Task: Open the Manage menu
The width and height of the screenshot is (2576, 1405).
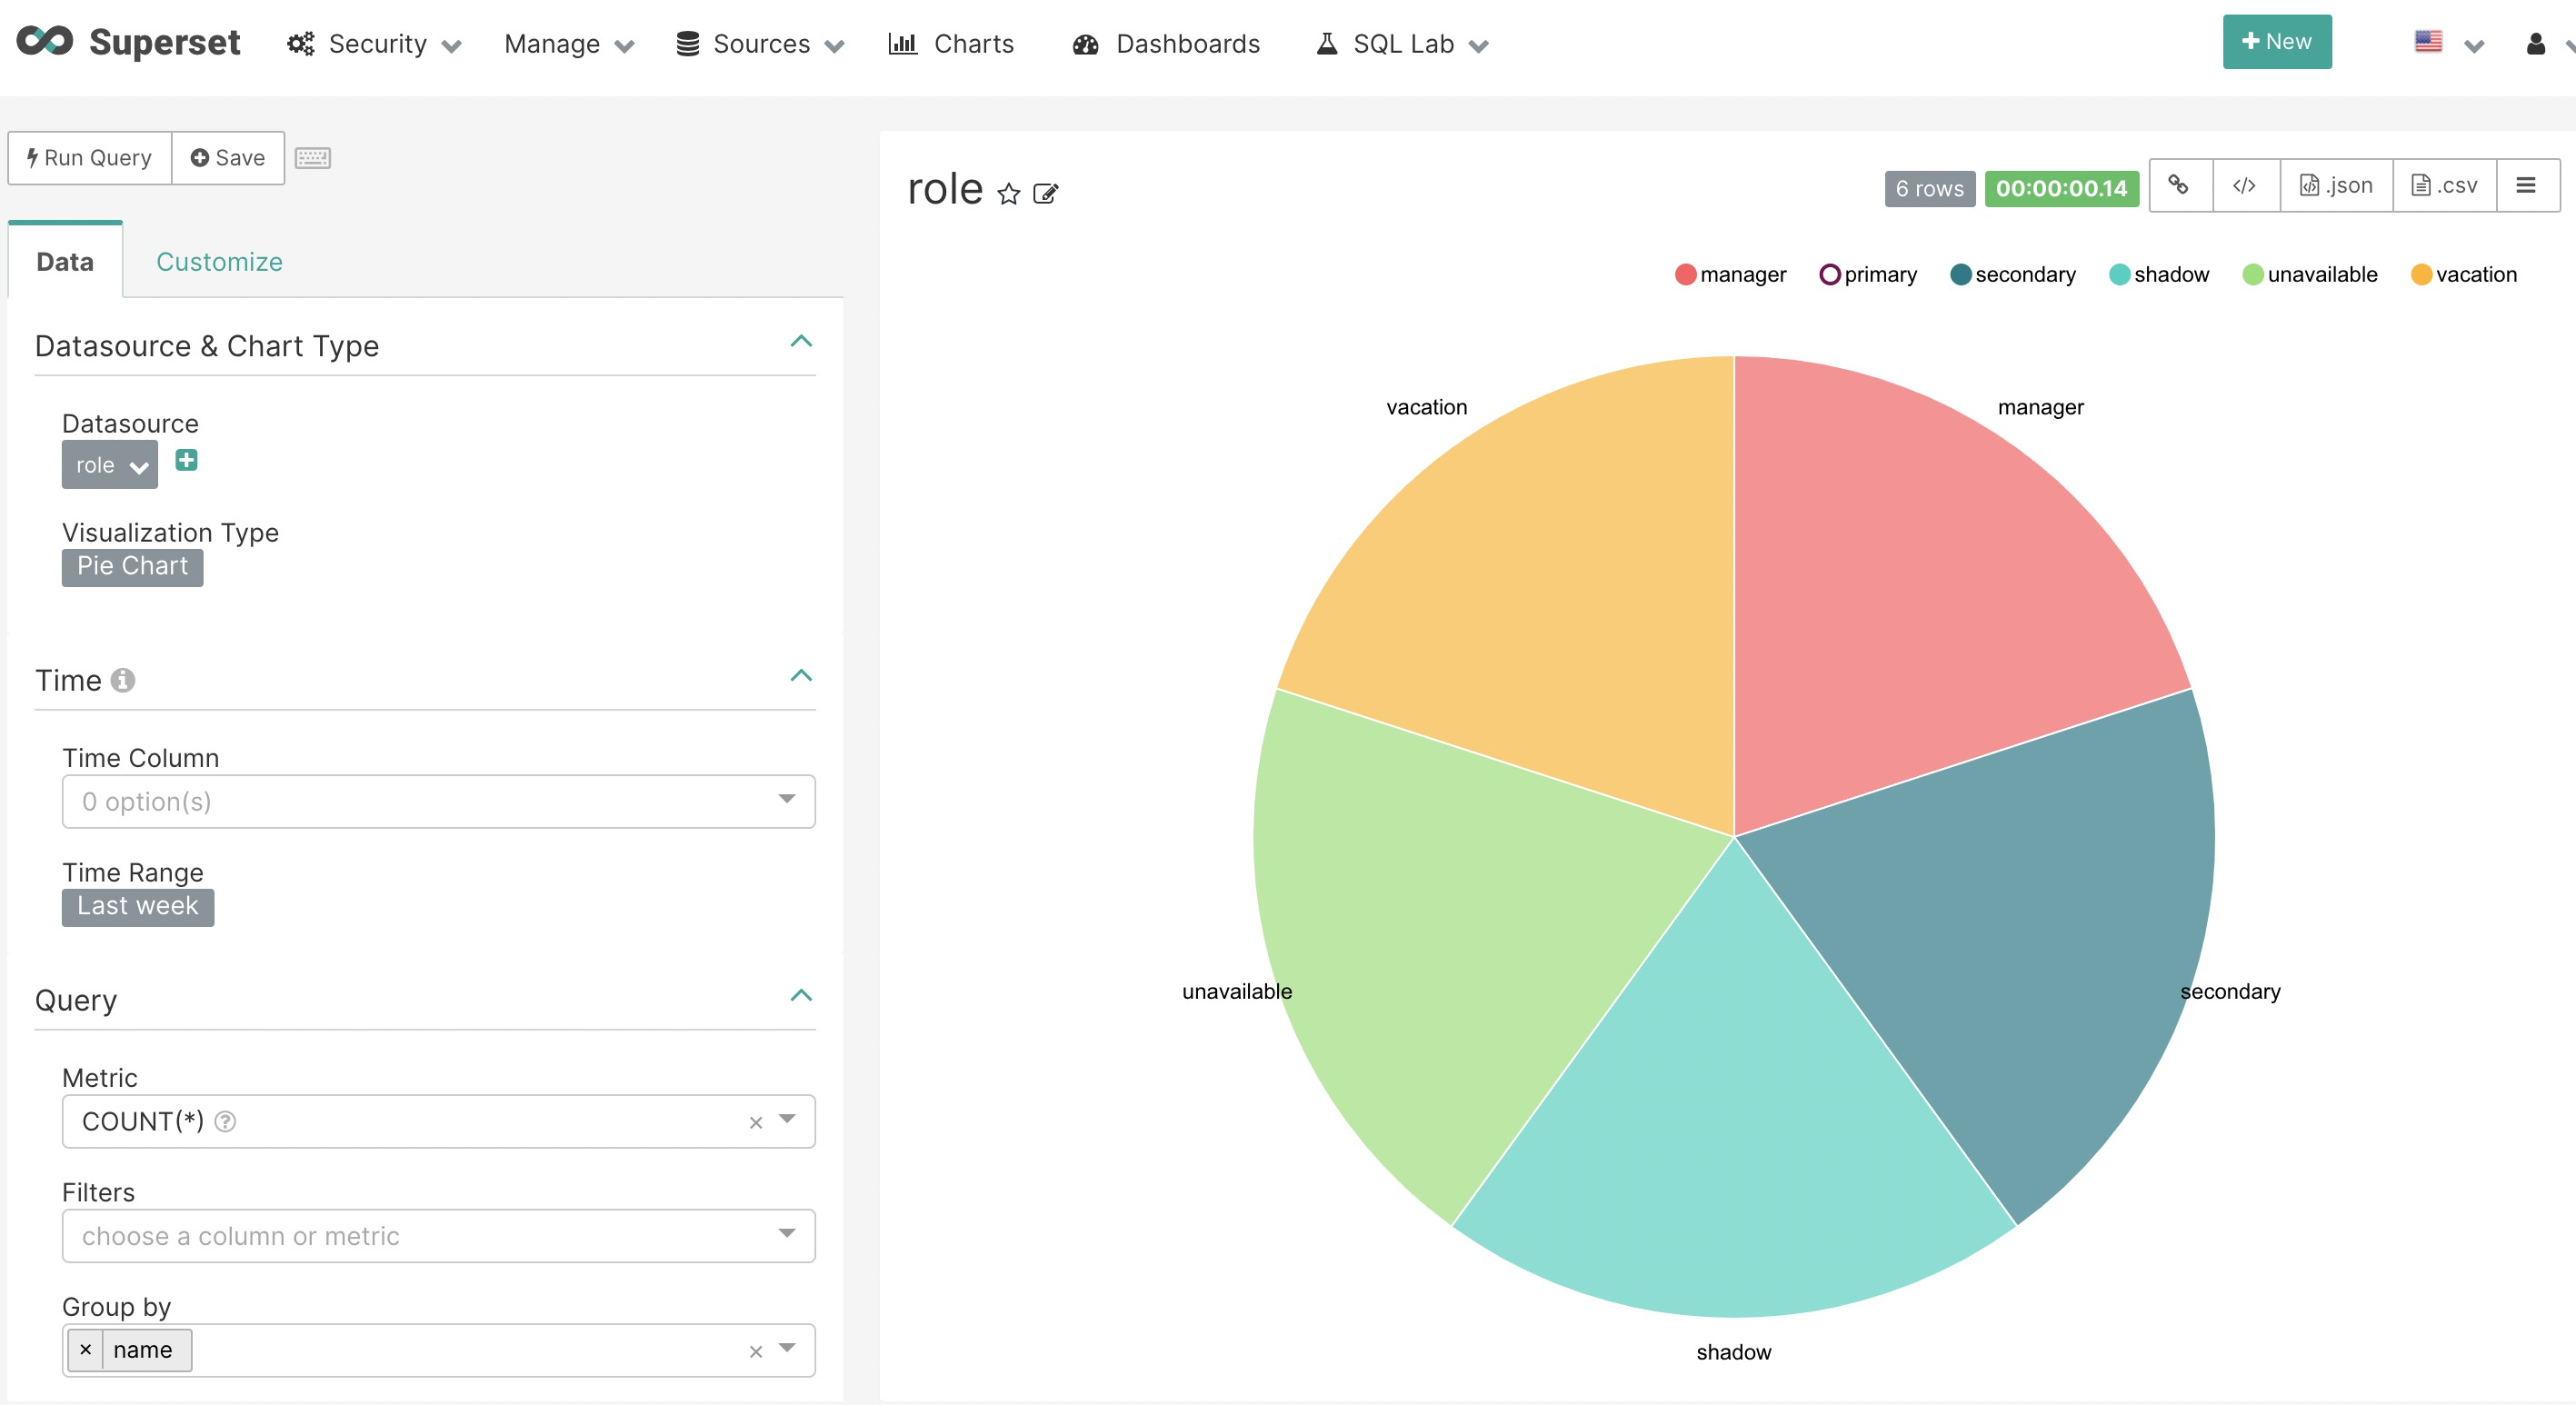Action: (x=569, y=44)
